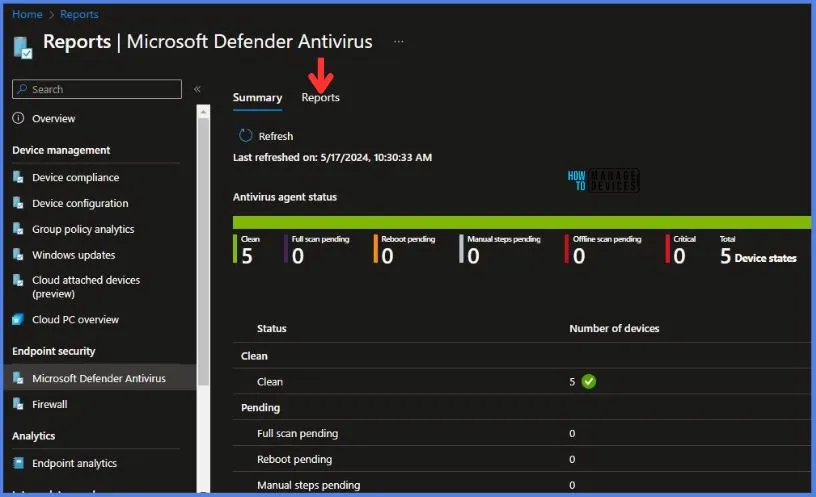816x497 pixels.
Task: Click the Pending group row
Action: 521,407
